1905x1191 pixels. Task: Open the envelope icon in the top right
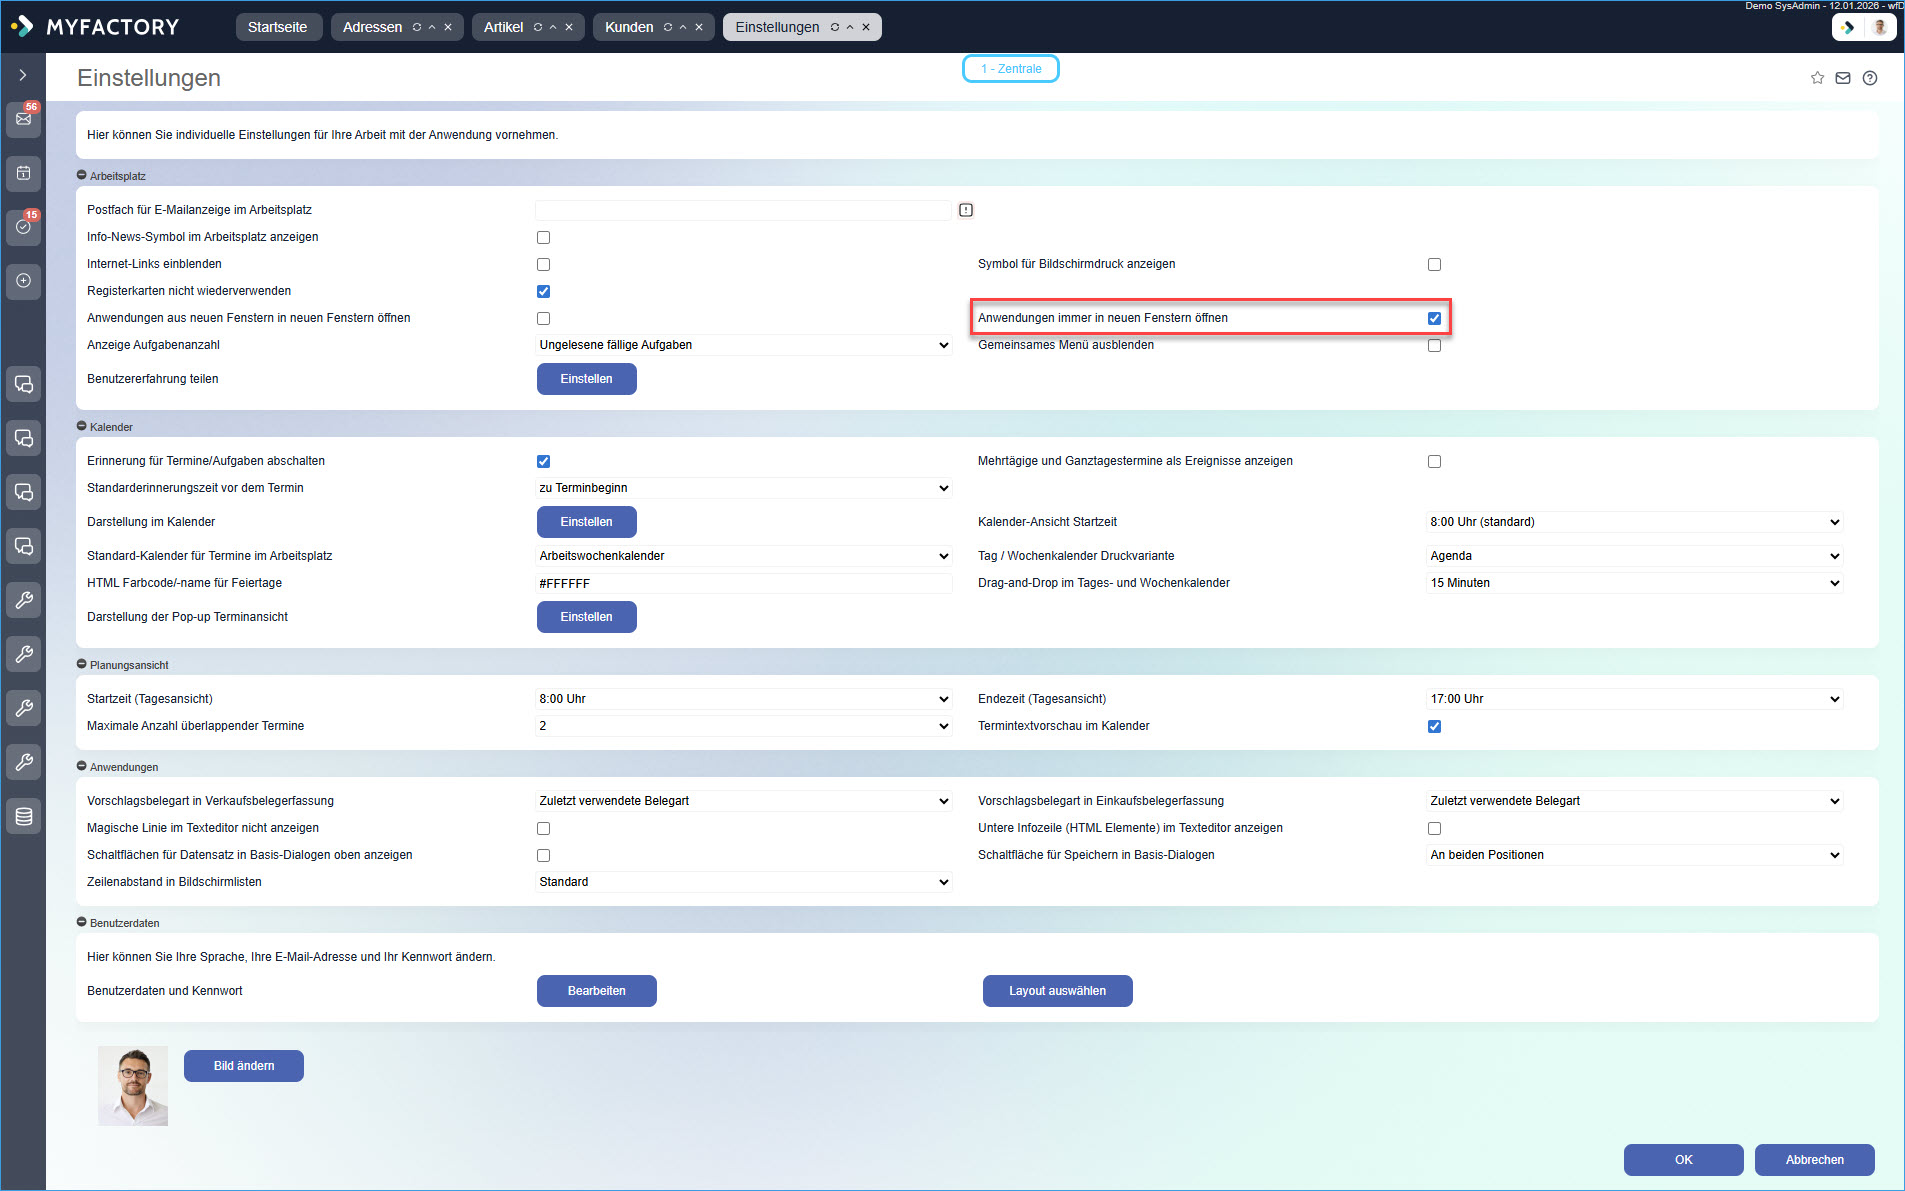[x=1843, y=78]
